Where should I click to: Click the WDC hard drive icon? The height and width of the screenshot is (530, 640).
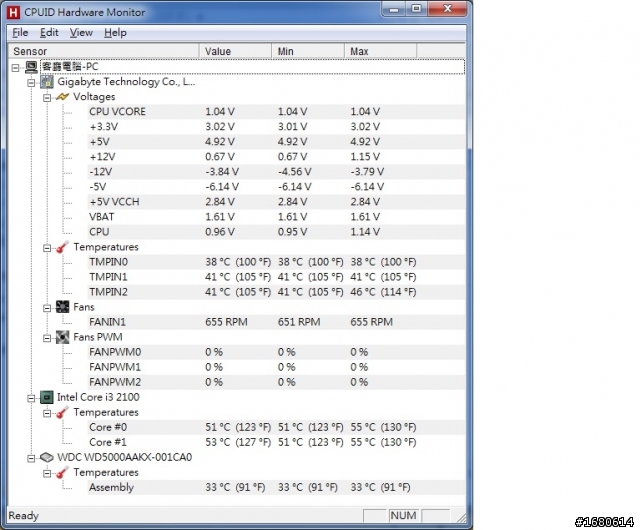point(47,457)
